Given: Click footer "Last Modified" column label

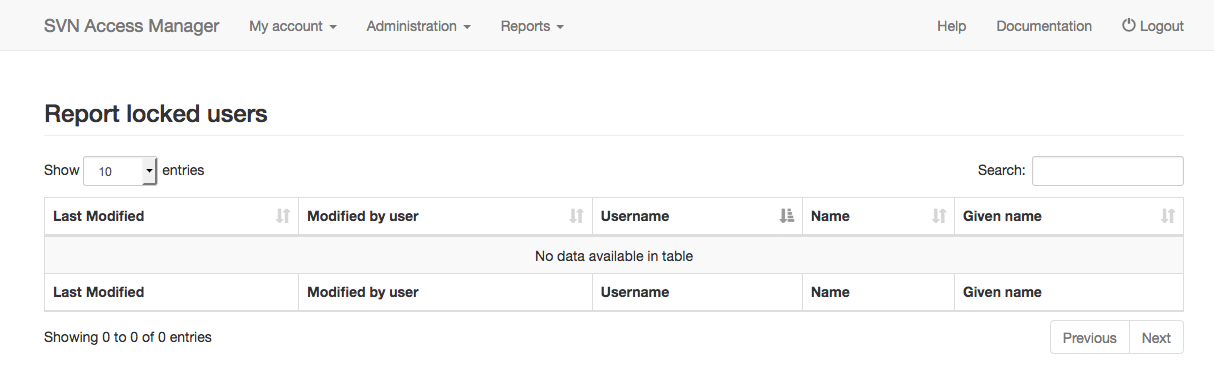Looking at the screenshot, I should tap(98, 292).
